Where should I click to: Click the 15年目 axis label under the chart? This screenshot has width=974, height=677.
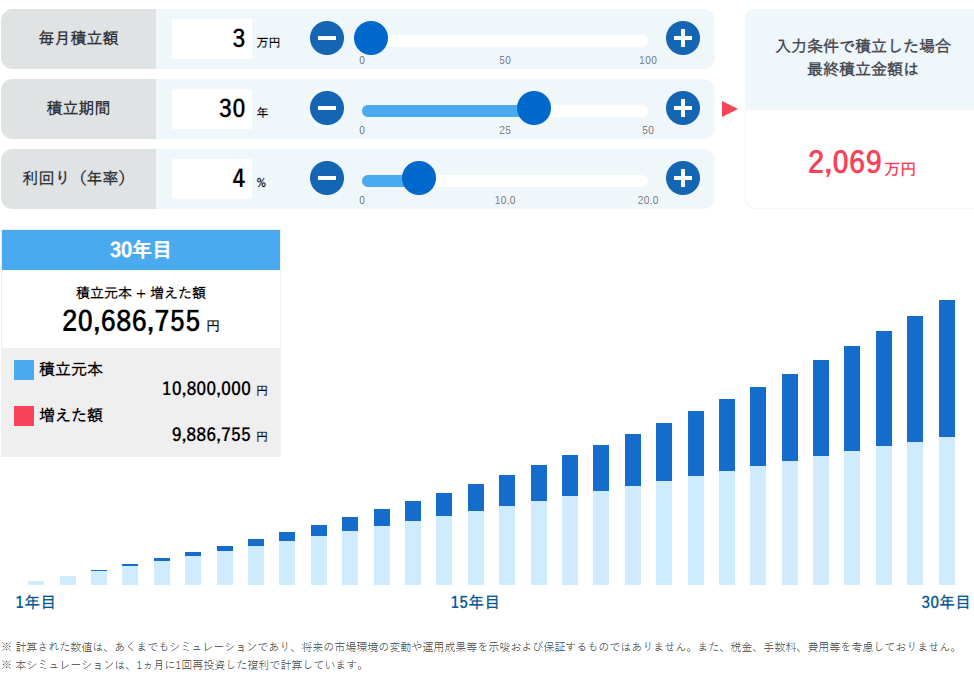coord(475,602)
